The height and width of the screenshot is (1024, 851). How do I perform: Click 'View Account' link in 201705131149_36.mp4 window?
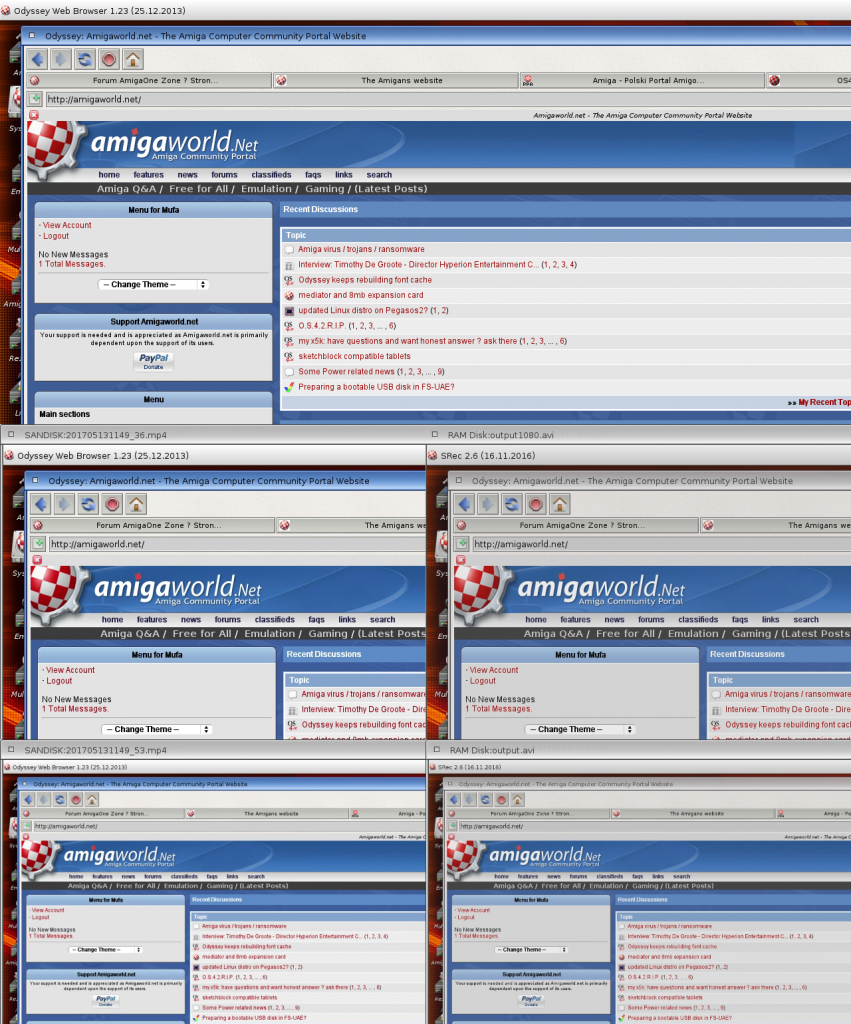pos(71,670)
